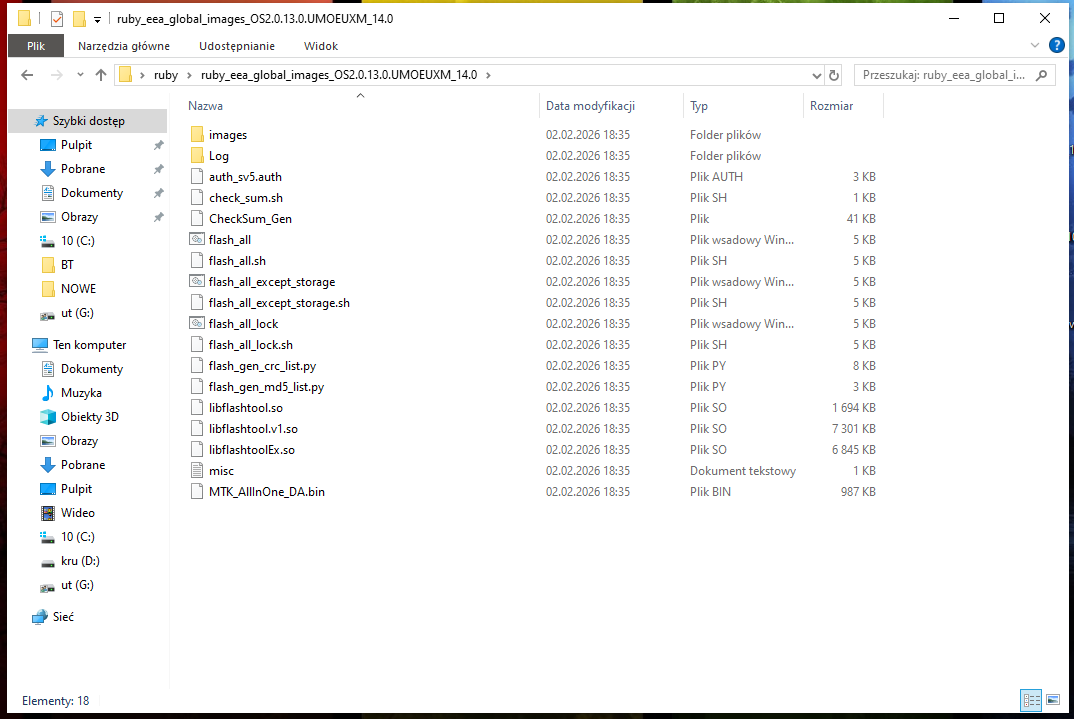Open the recent locations dropdown arrow
The height and width of the screenshot is (719, 1074).
[78, 75]
